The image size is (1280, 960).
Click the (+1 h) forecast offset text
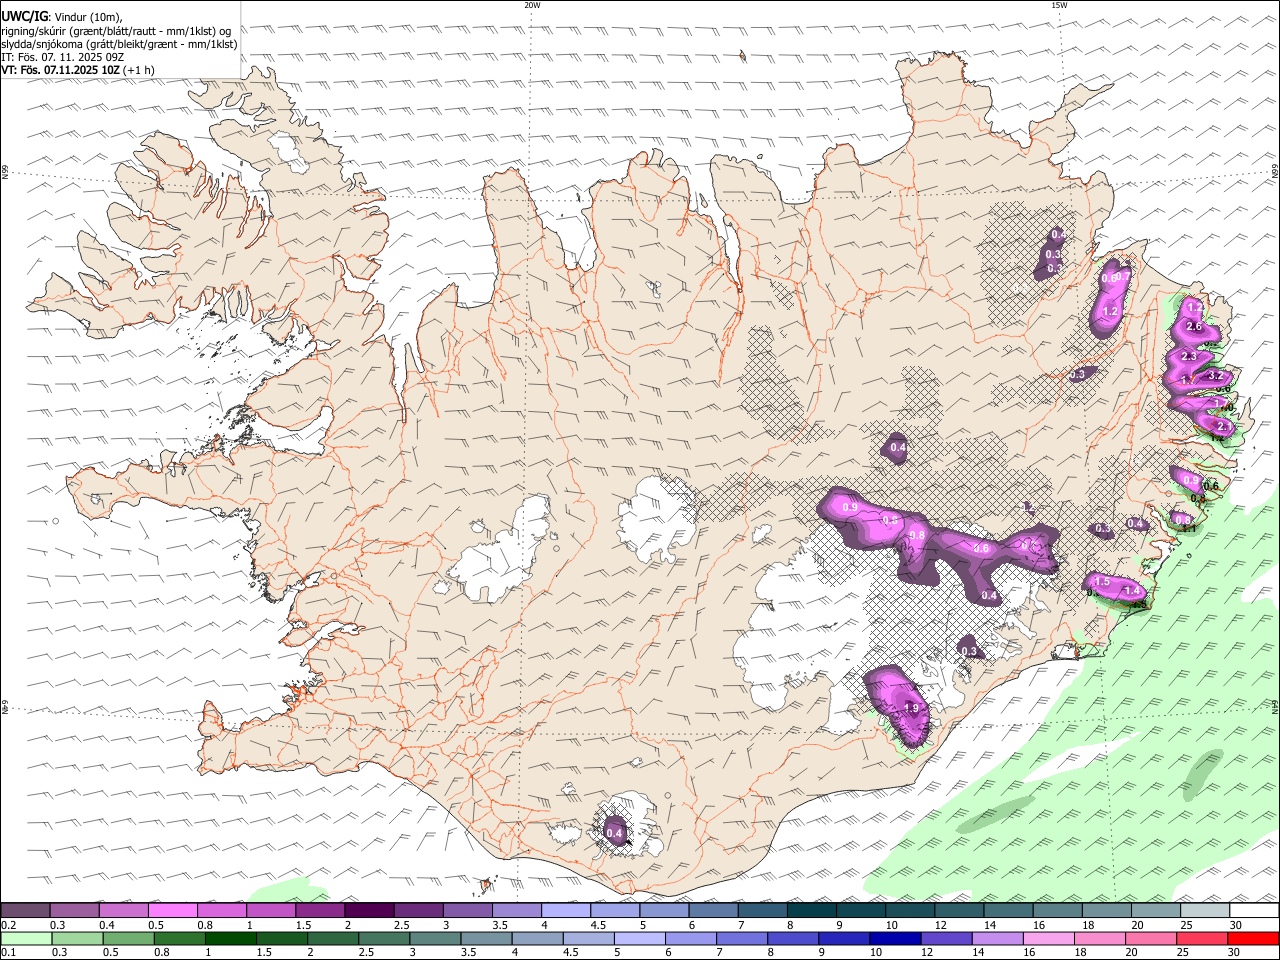(x=139, y=71)
